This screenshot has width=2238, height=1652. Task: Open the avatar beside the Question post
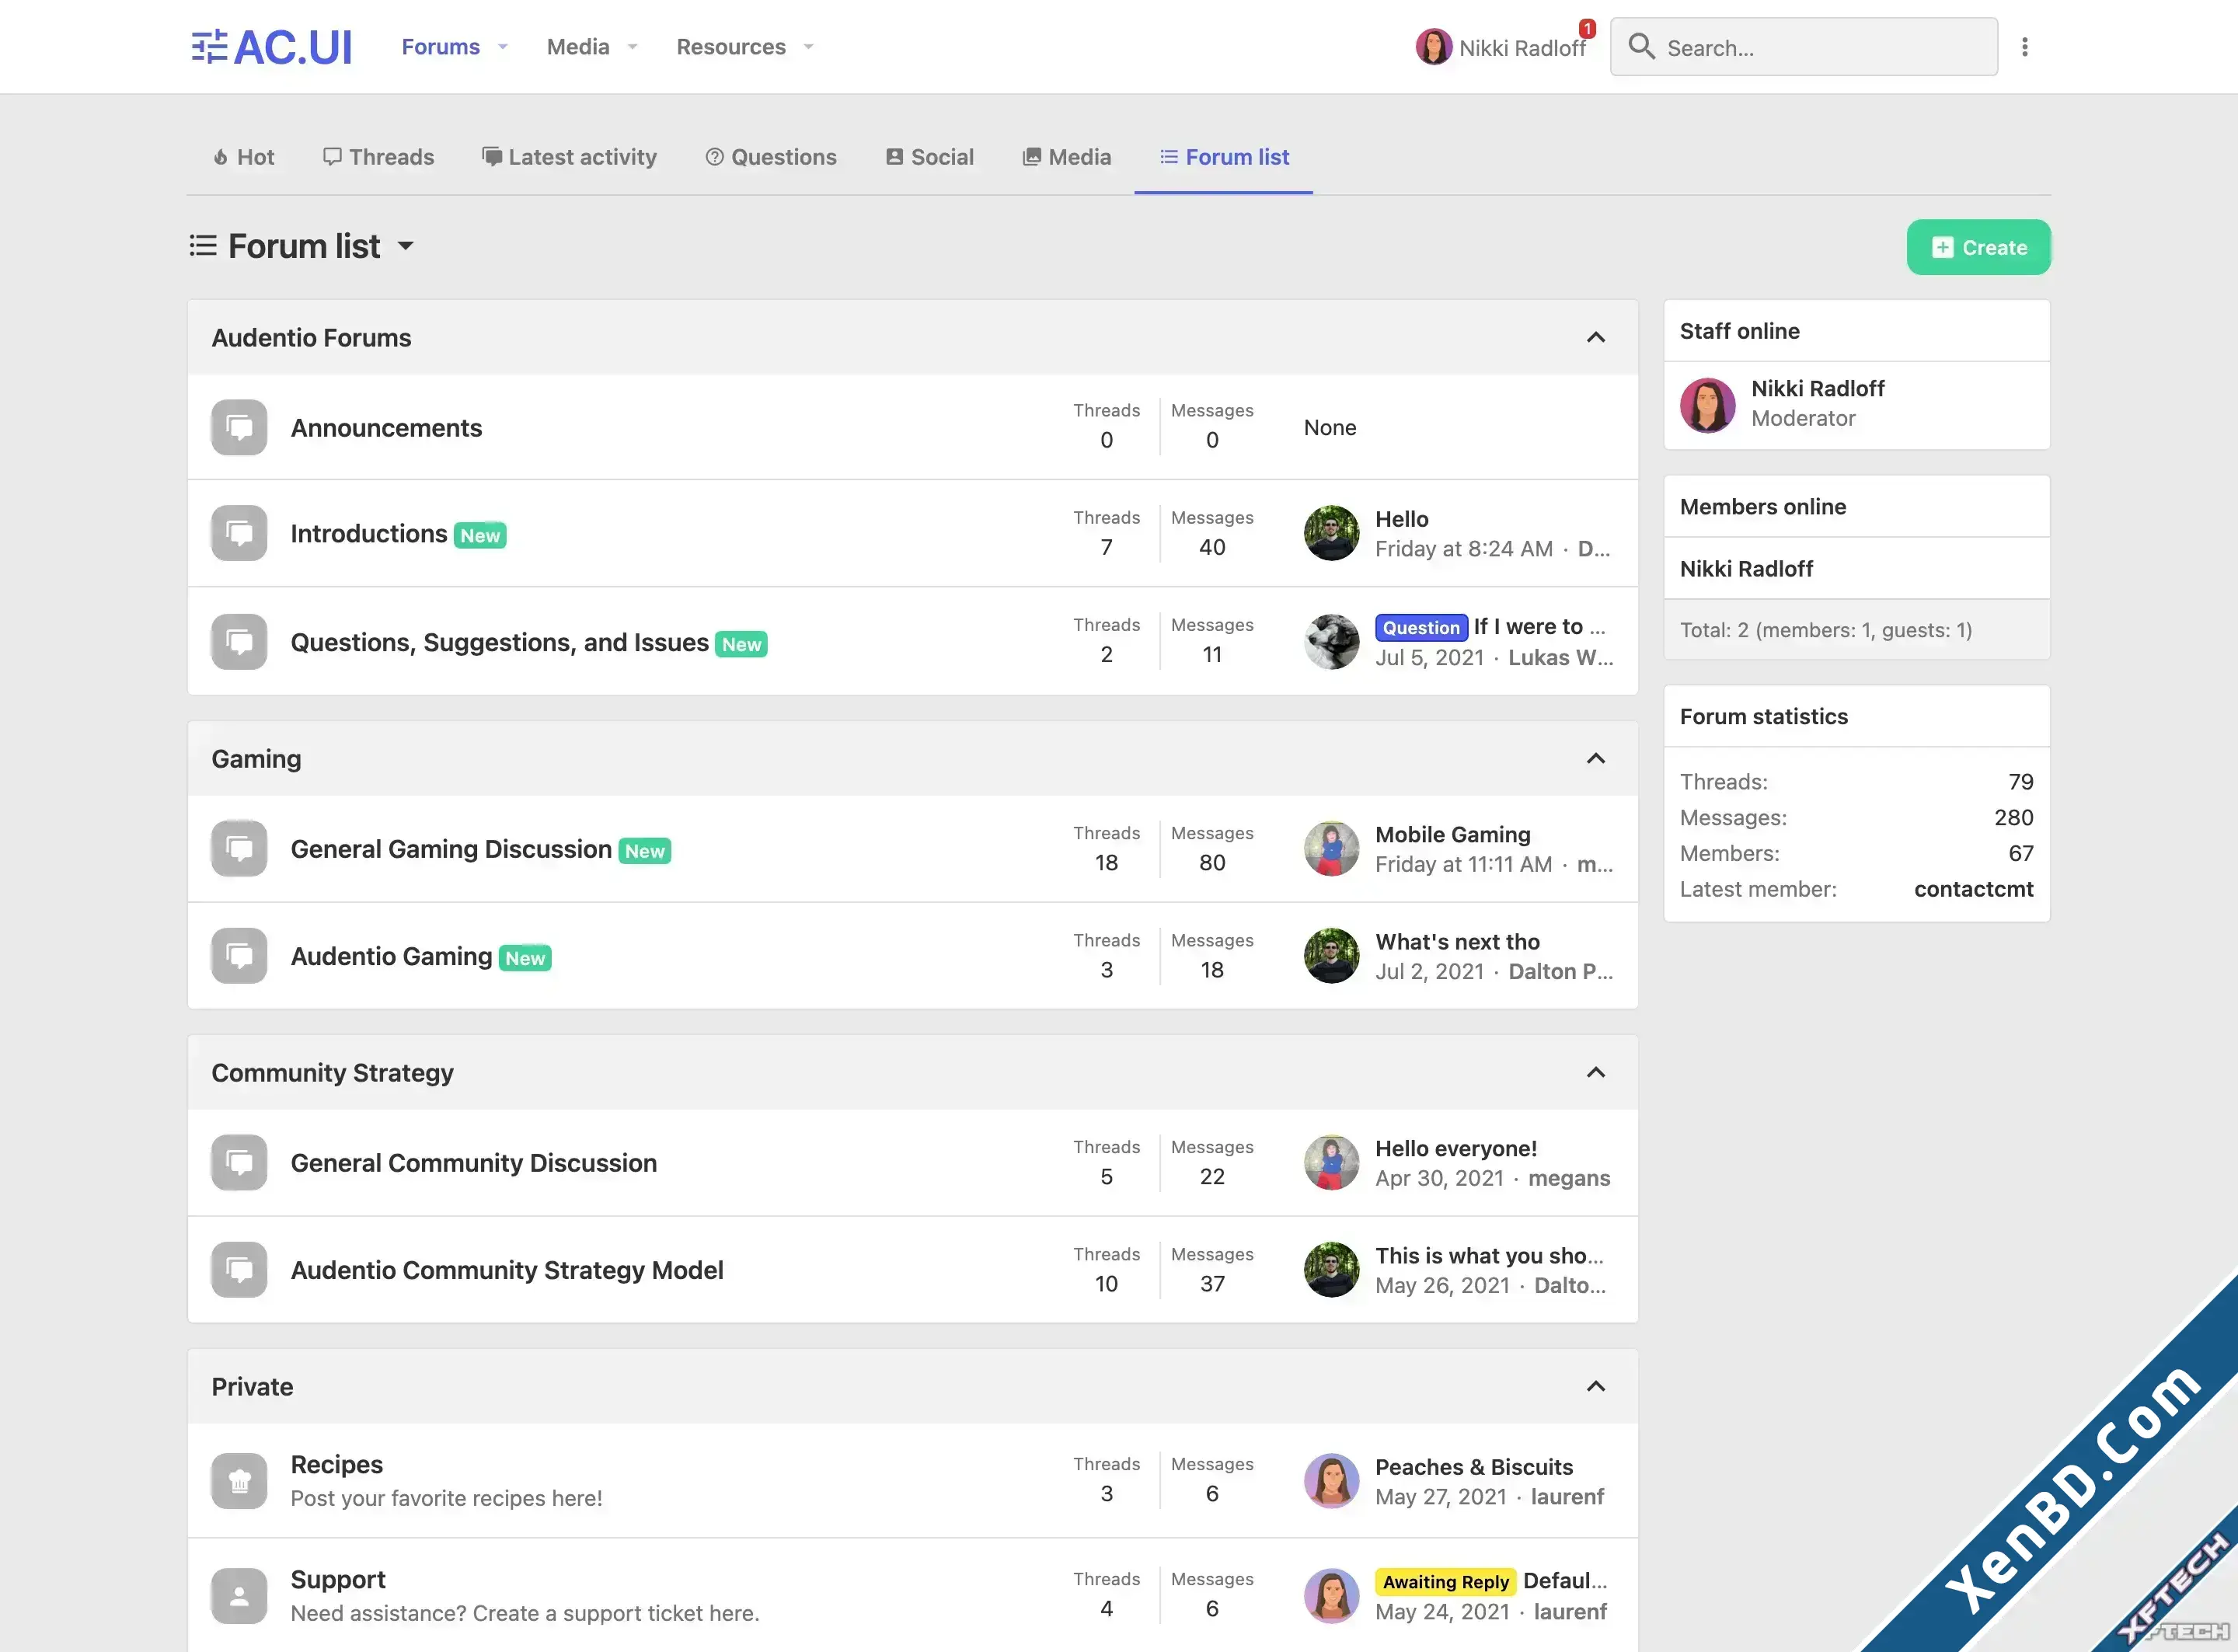1332,641
